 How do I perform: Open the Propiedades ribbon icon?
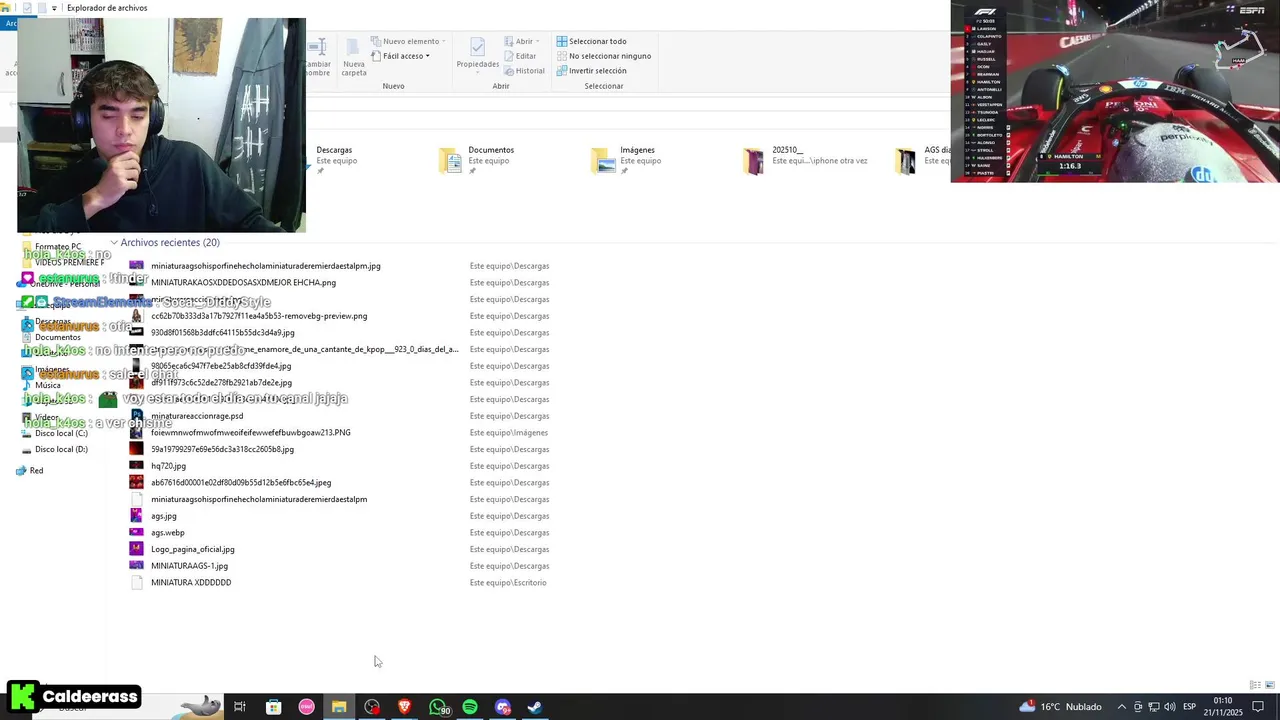click(478, 54)
